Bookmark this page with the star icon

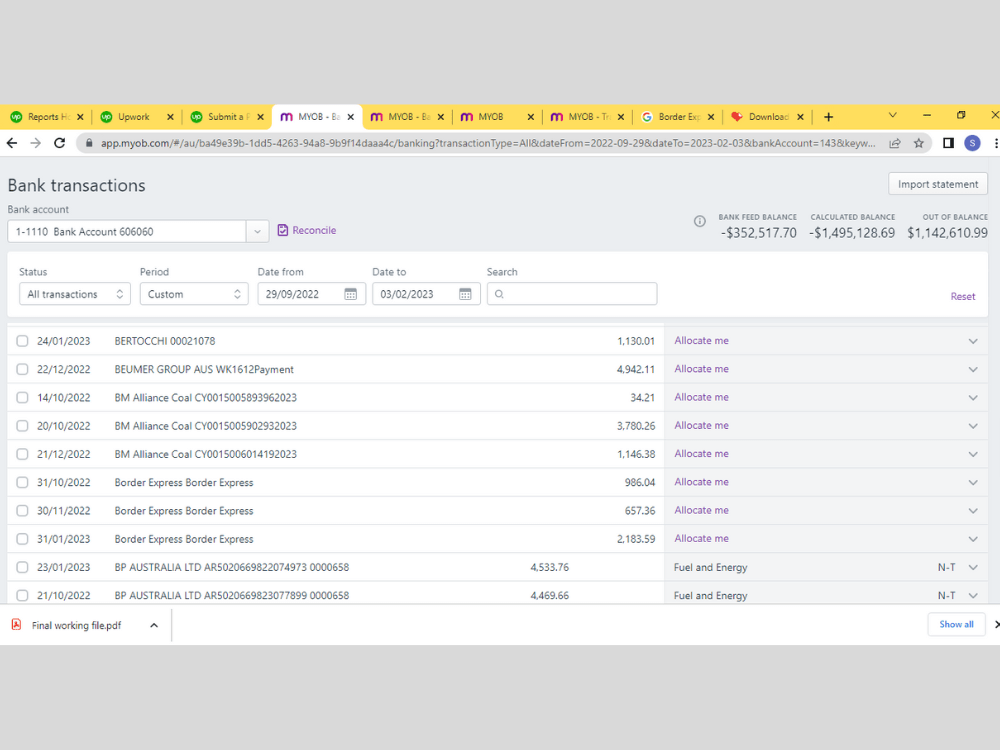(x=918, y=143)
